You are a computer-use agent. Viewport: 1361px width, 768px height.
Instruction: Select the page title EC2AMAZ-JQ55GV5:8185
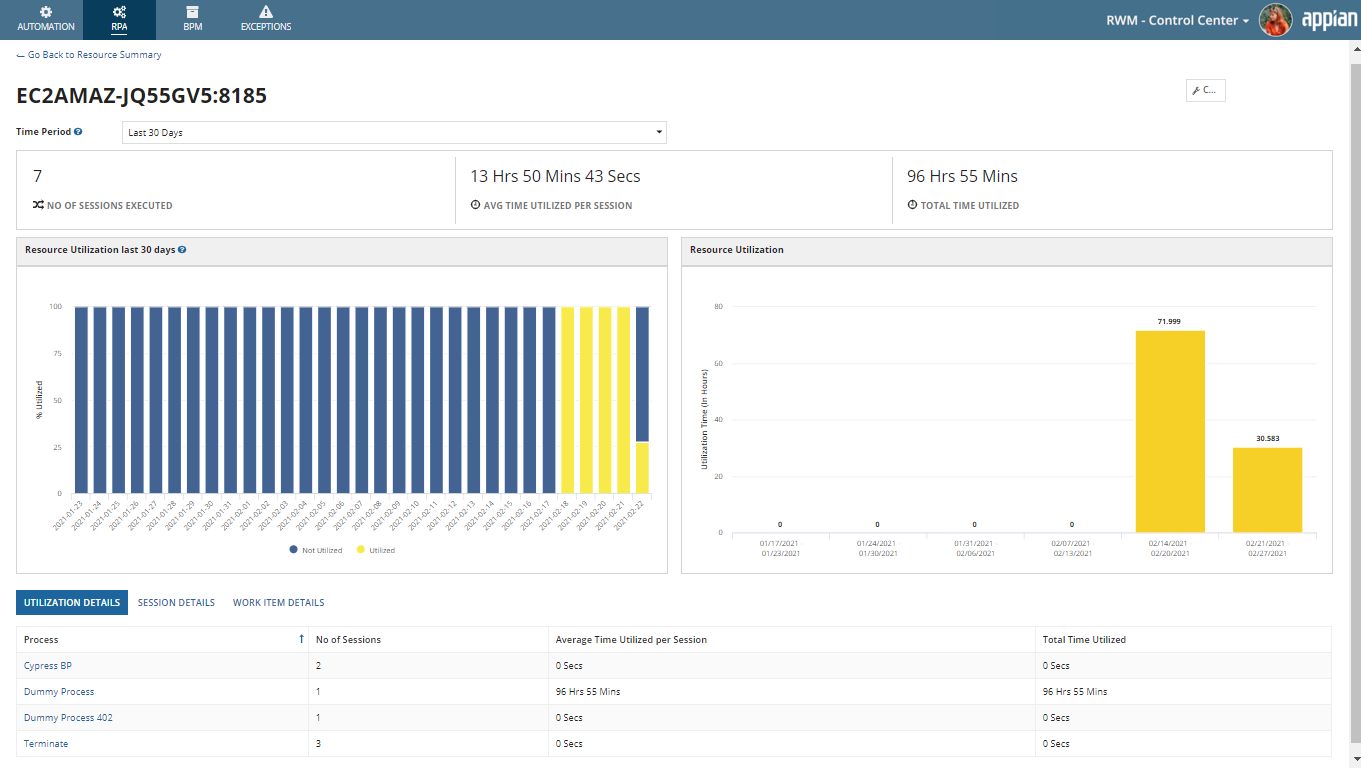(x=142, y=96)
